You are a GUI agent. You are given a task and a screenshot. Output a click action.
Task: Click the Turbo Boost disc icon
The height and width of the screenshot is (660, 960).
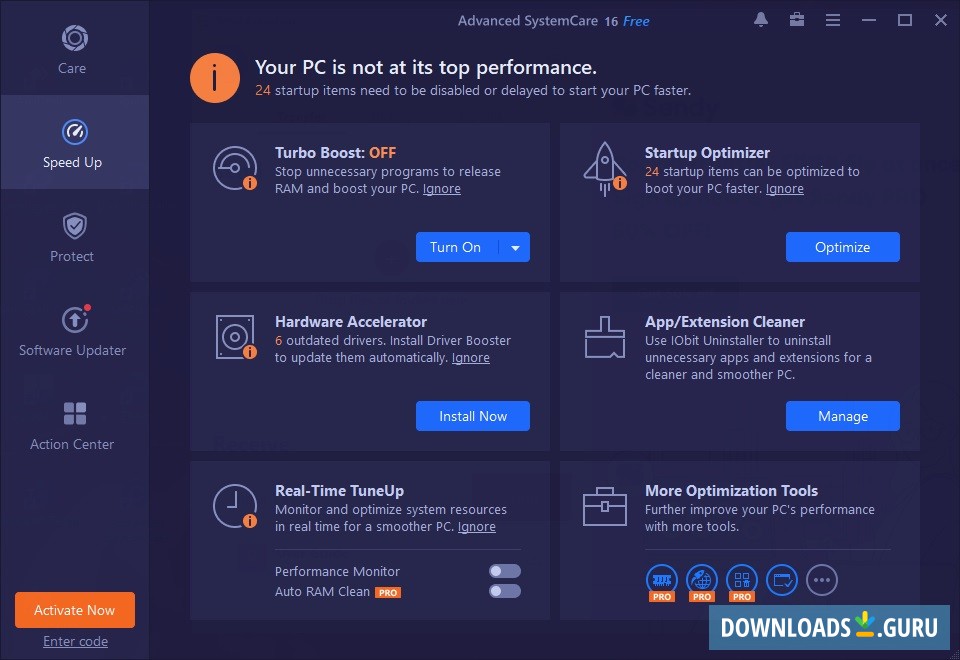[235, 168]
